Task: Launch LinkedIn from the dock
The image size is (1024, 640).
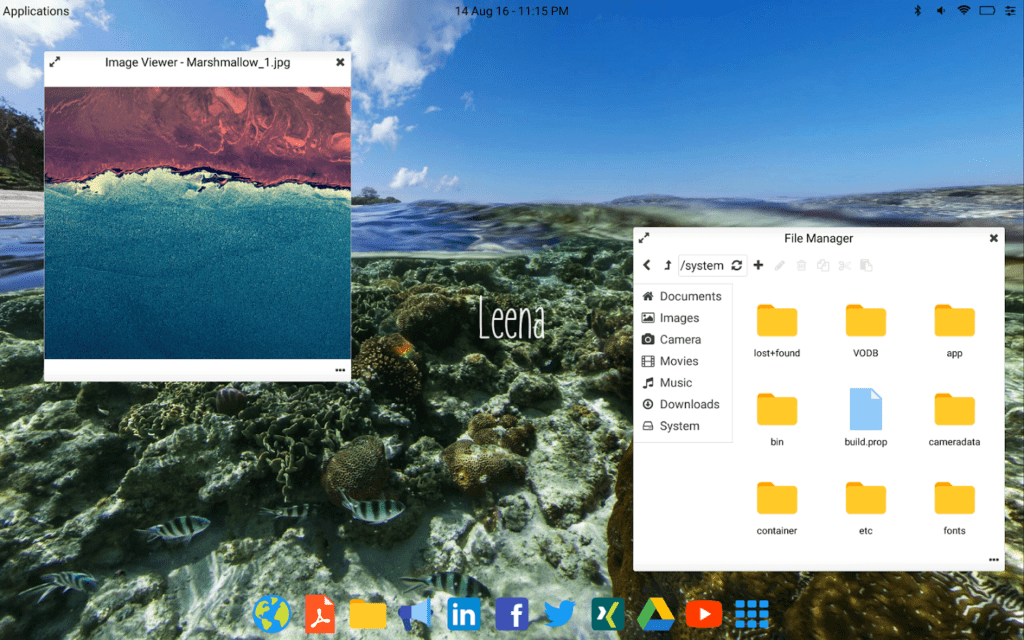Action: pyautogui.click(x=464, y=615)
